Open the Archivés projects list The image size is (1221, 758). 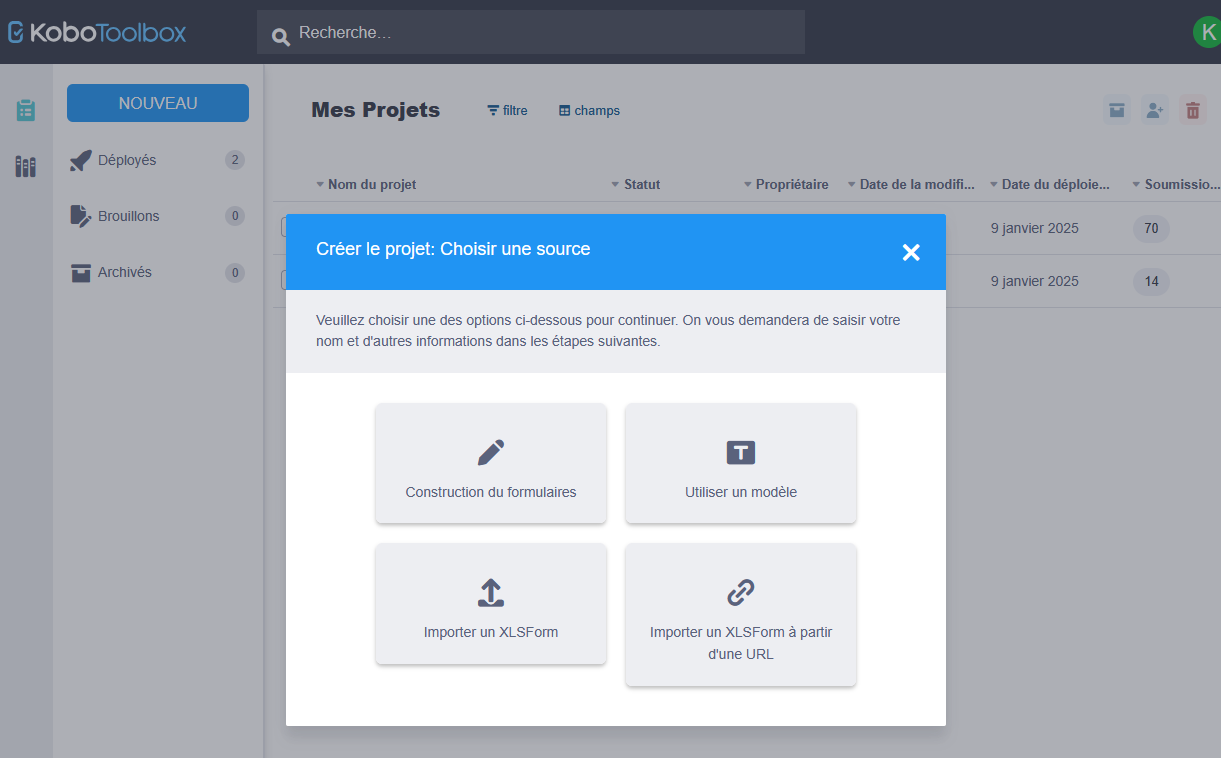[125, 272]
